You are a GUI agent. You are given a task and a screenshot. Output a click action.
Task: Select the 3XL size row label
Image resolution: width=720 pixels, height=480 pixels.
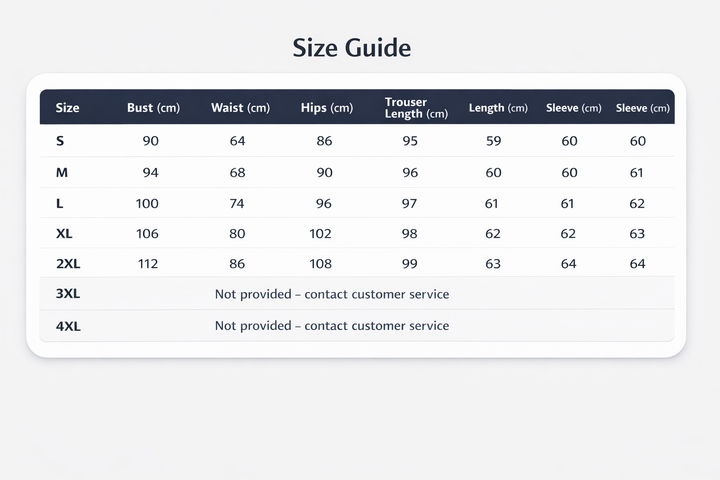click(68, 294)
